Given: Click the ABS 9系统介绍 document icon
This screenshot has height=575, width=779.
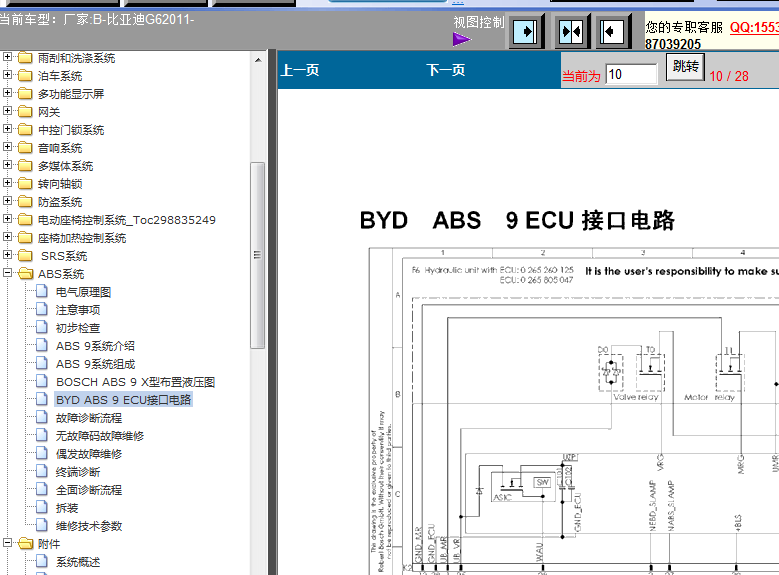Looking at the screenshot, I should 42,345.
